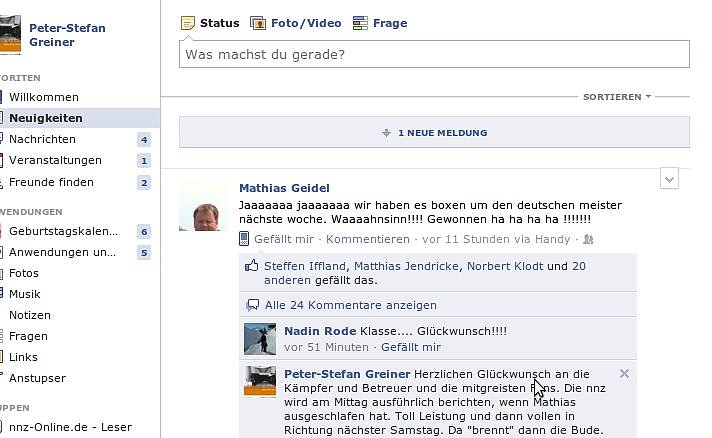Click the thumbs-up like icon
The height and width of the screenshot is (438, 712).
tap(253, 267)
